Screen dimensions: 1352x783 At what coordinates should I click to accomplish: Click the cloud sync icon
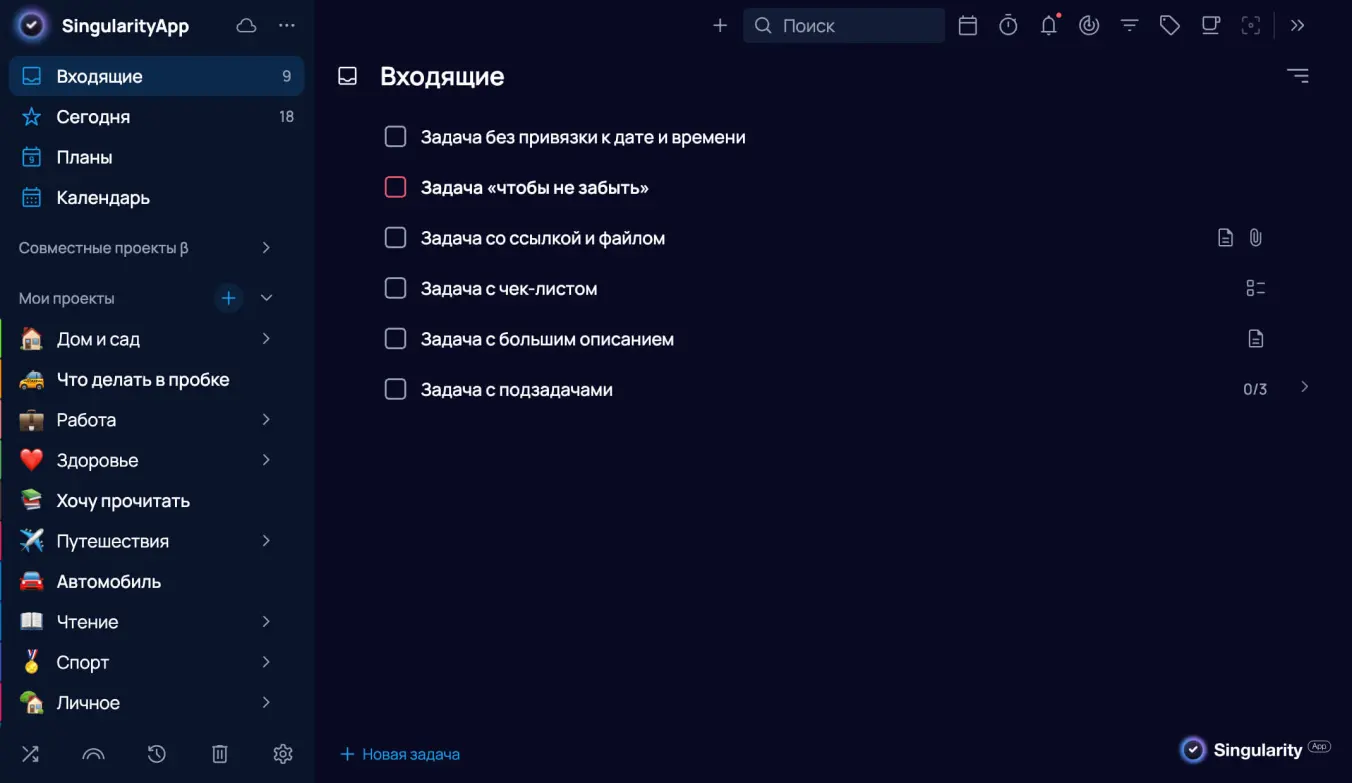point(246,26)
